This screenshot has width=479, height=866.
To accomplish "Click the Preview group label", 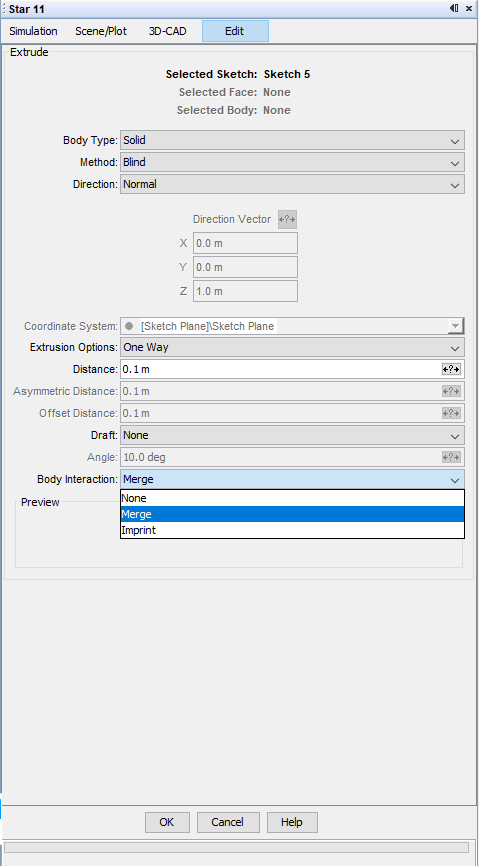I will (x=40, y=502).
